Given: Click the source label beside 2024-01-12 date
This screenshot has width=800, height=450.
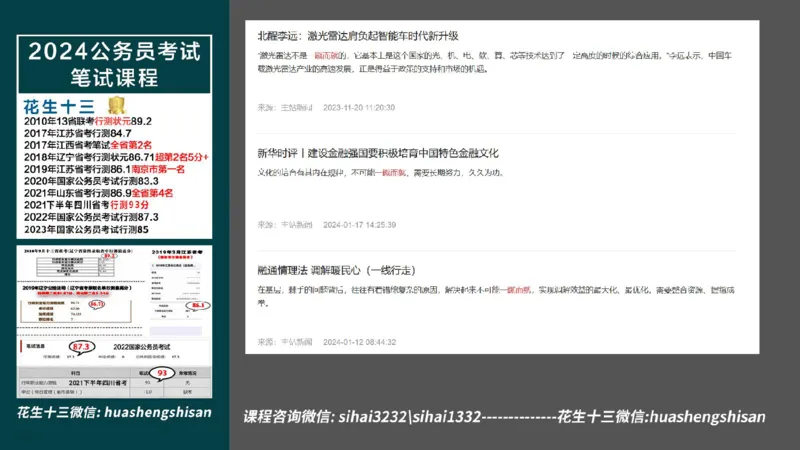Looking at the screenshot, I should tap(285, 342).
